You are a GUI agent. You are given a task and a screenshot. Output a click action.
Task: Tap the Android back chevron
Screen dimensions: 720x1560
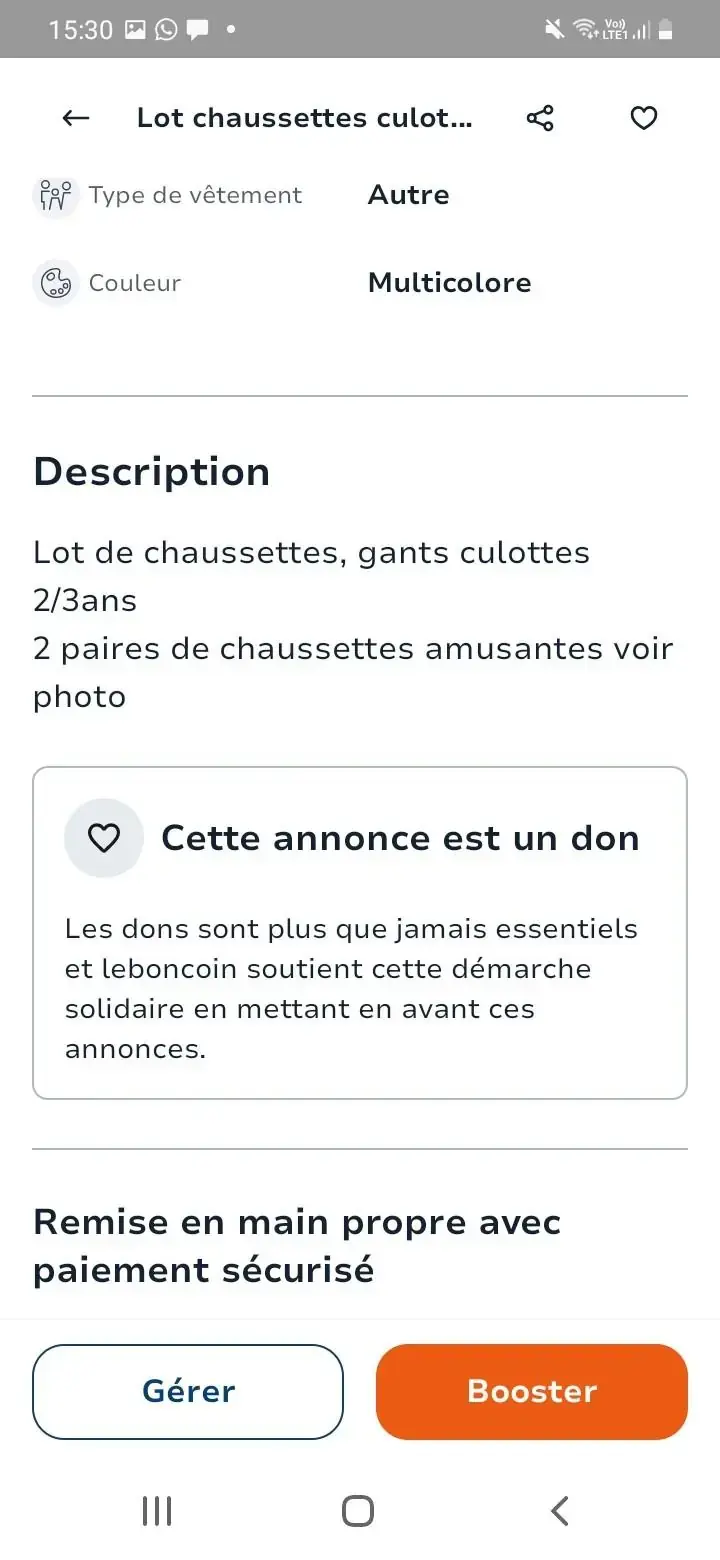pos(560,1511)
